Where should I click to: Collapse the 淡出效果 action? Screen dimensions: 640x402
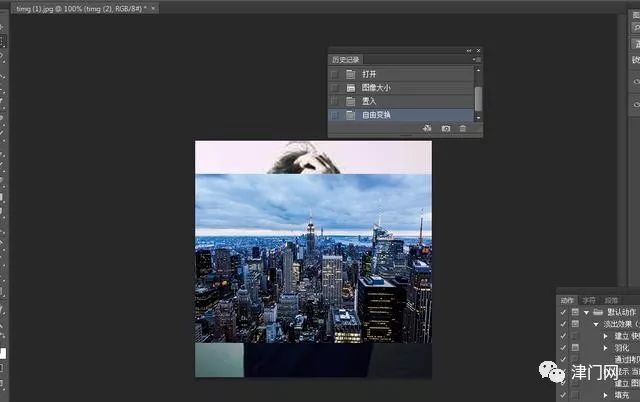coord(596,324)
